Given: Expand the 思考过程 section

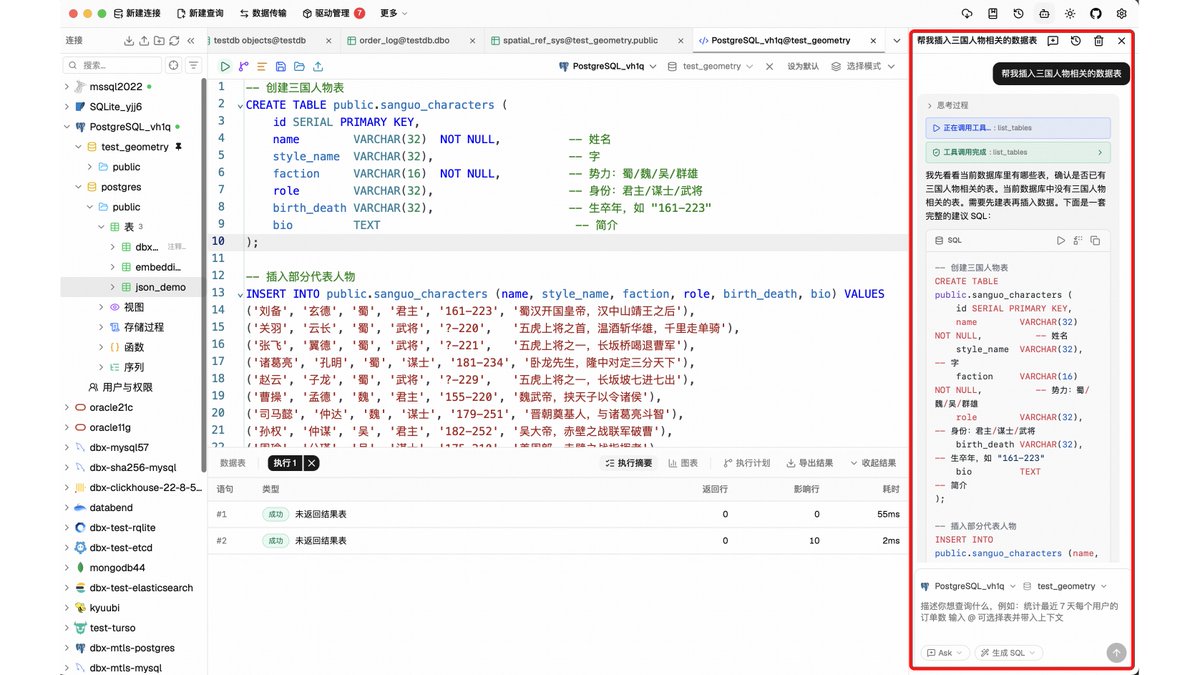Looking at the screenshot, I should point(947,105).
